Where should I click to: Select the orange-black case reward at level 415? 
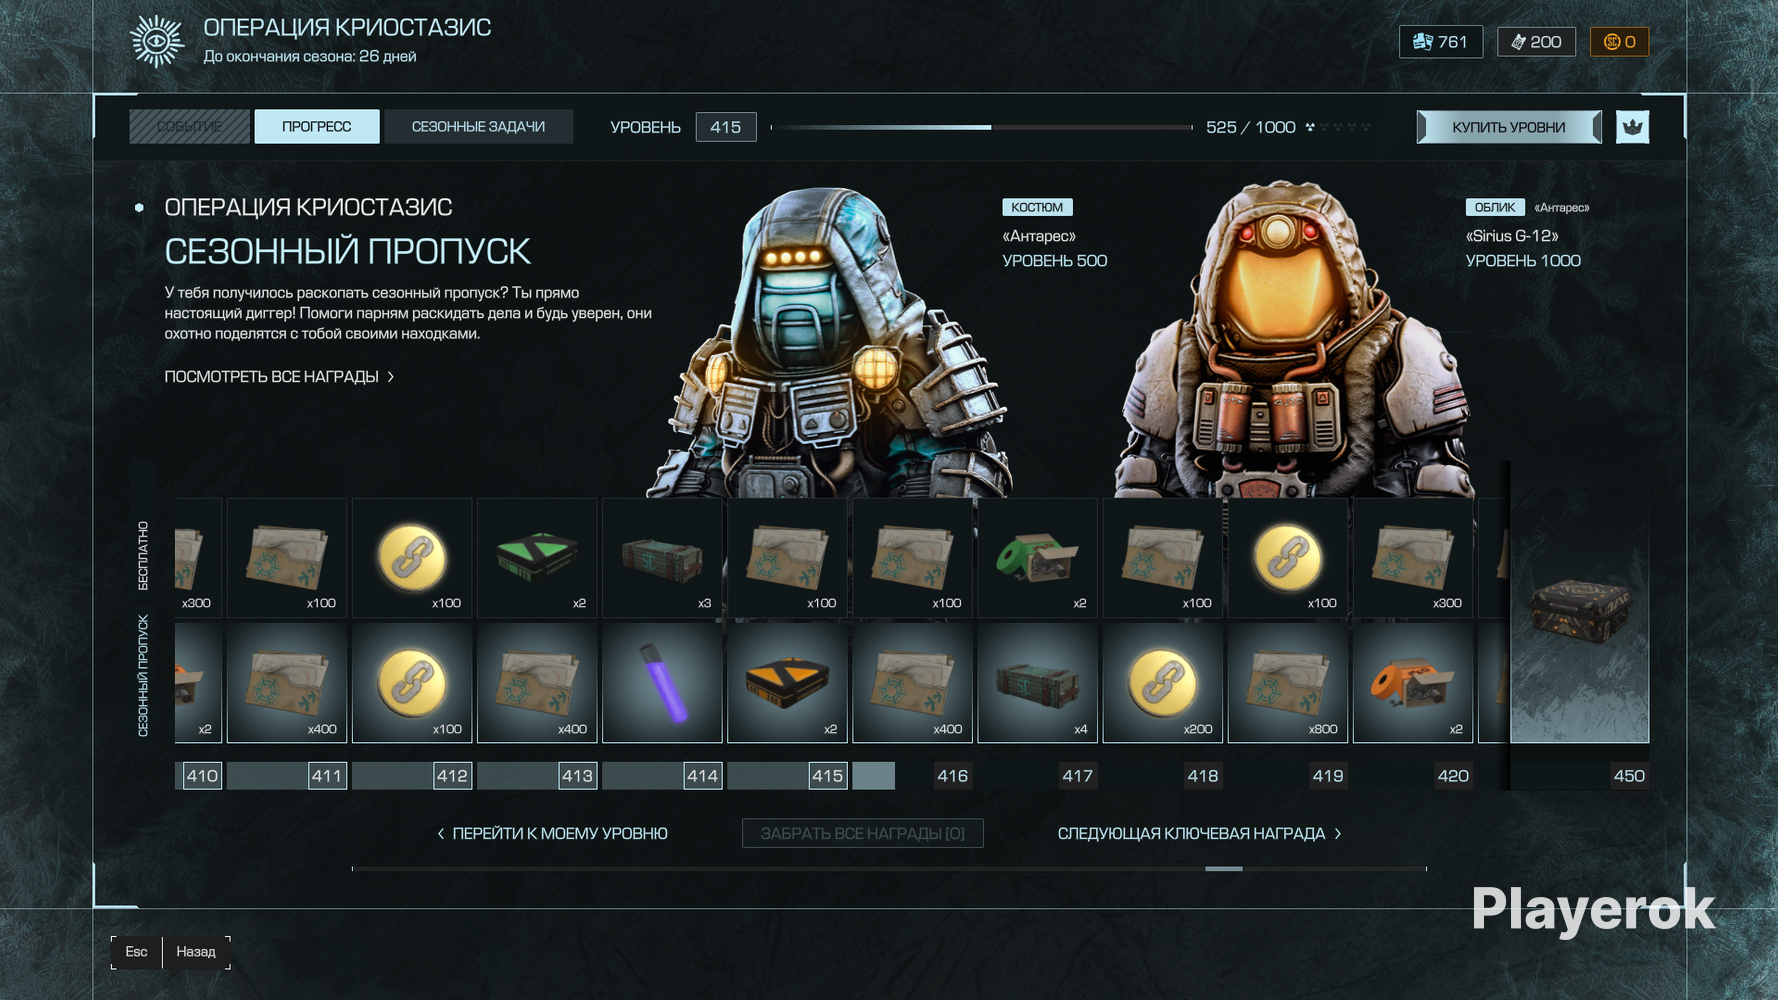click(x=787, y=683)
